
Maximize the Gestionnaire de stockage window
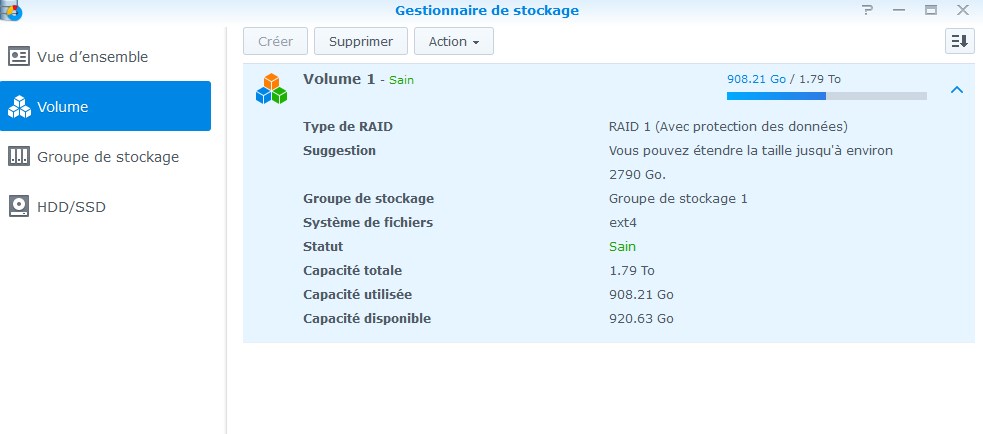click(931, 9)
